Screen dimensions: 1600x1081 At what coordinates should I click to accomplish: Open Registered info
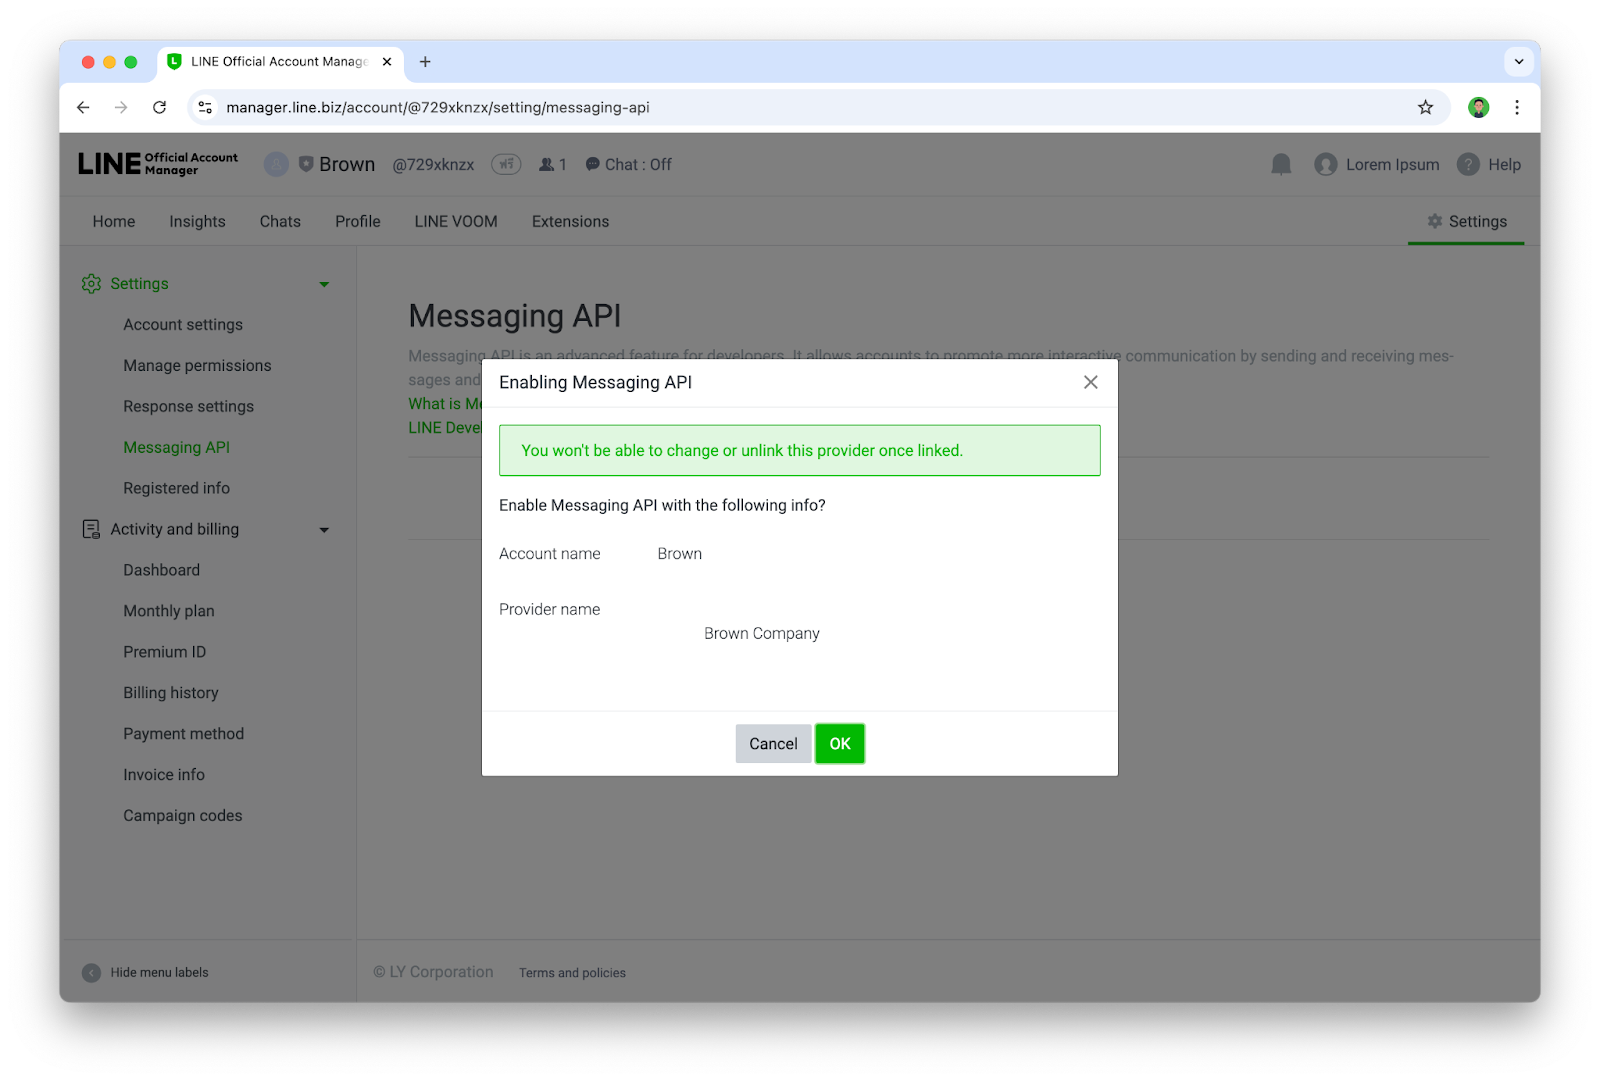pyautogui.click(x=176, y=488)
